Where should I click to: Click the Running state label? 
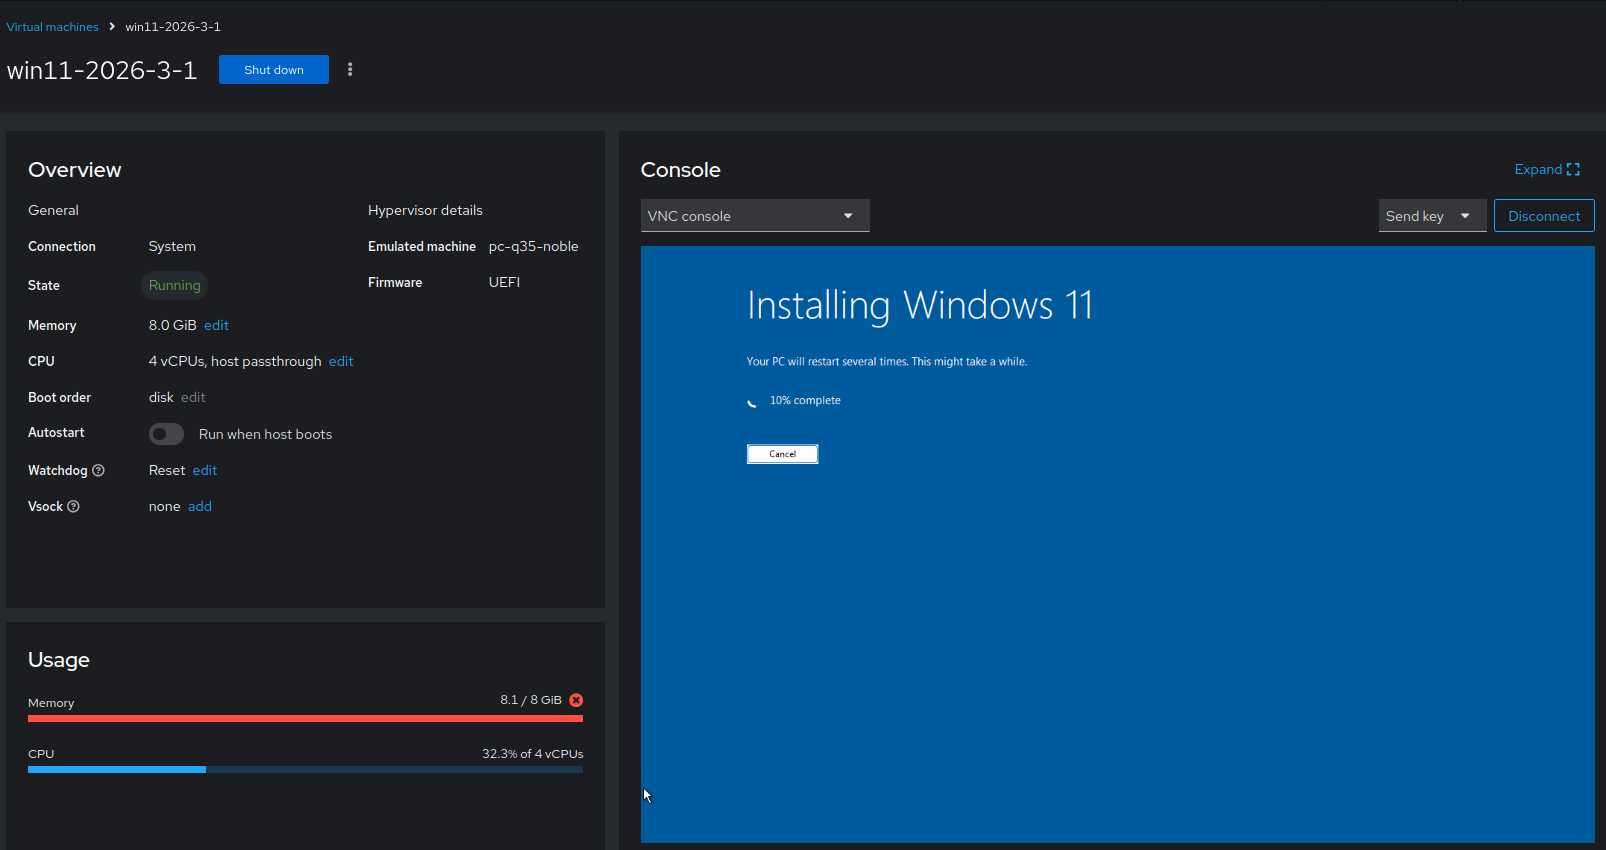point(175,286)
